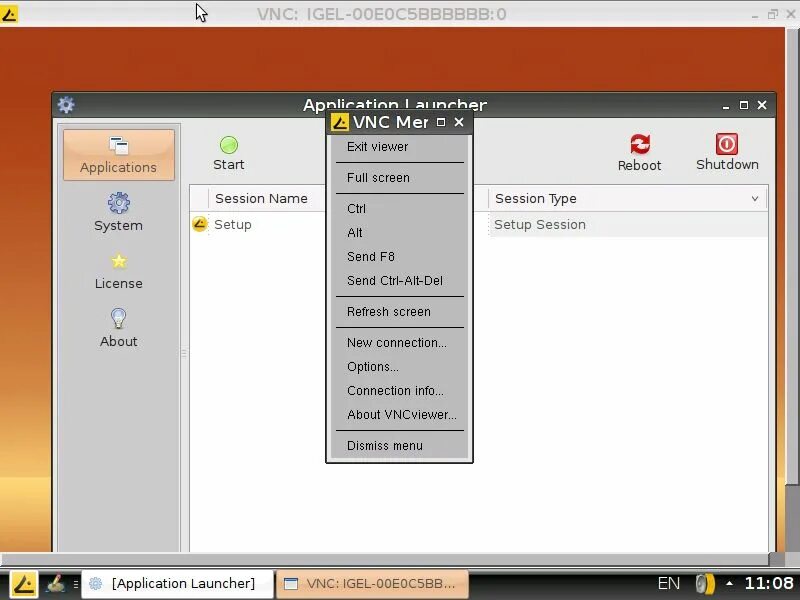Open the License star icon

pyautogui.click(x=118, y=261)
